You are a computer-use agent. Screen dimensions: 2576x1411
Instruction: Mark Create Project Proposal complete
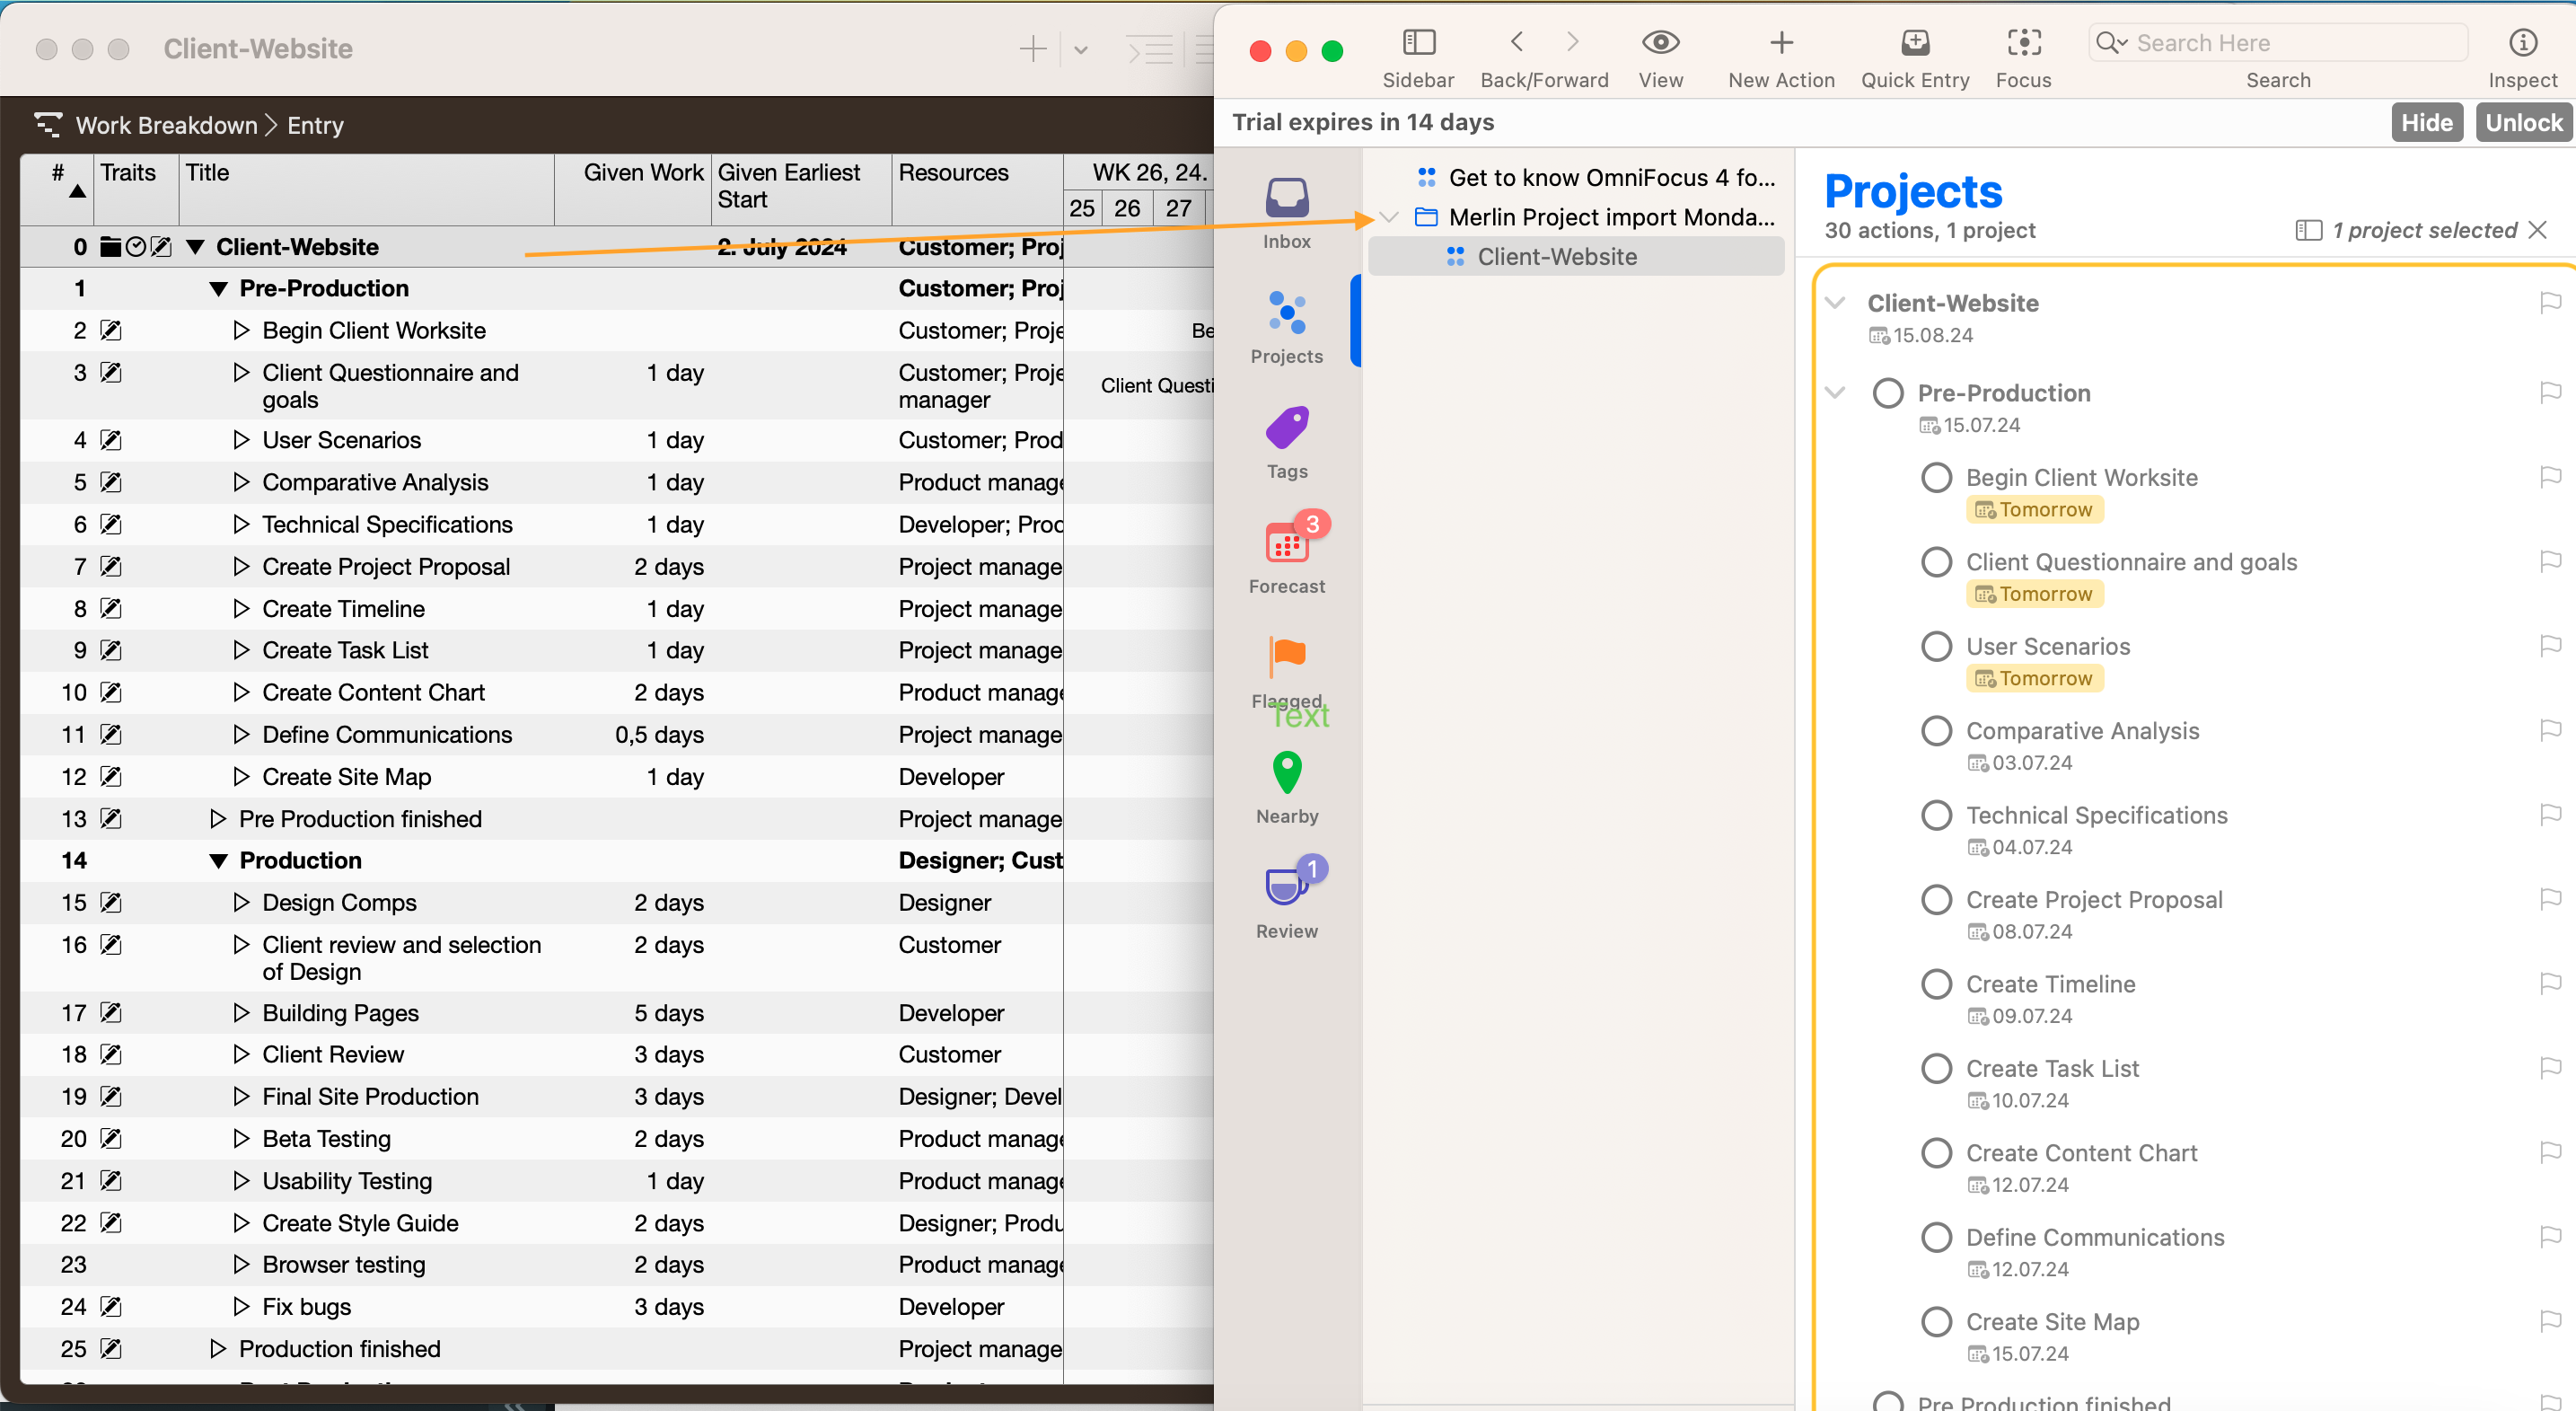pyautogui.click(x=1936, y=899)
